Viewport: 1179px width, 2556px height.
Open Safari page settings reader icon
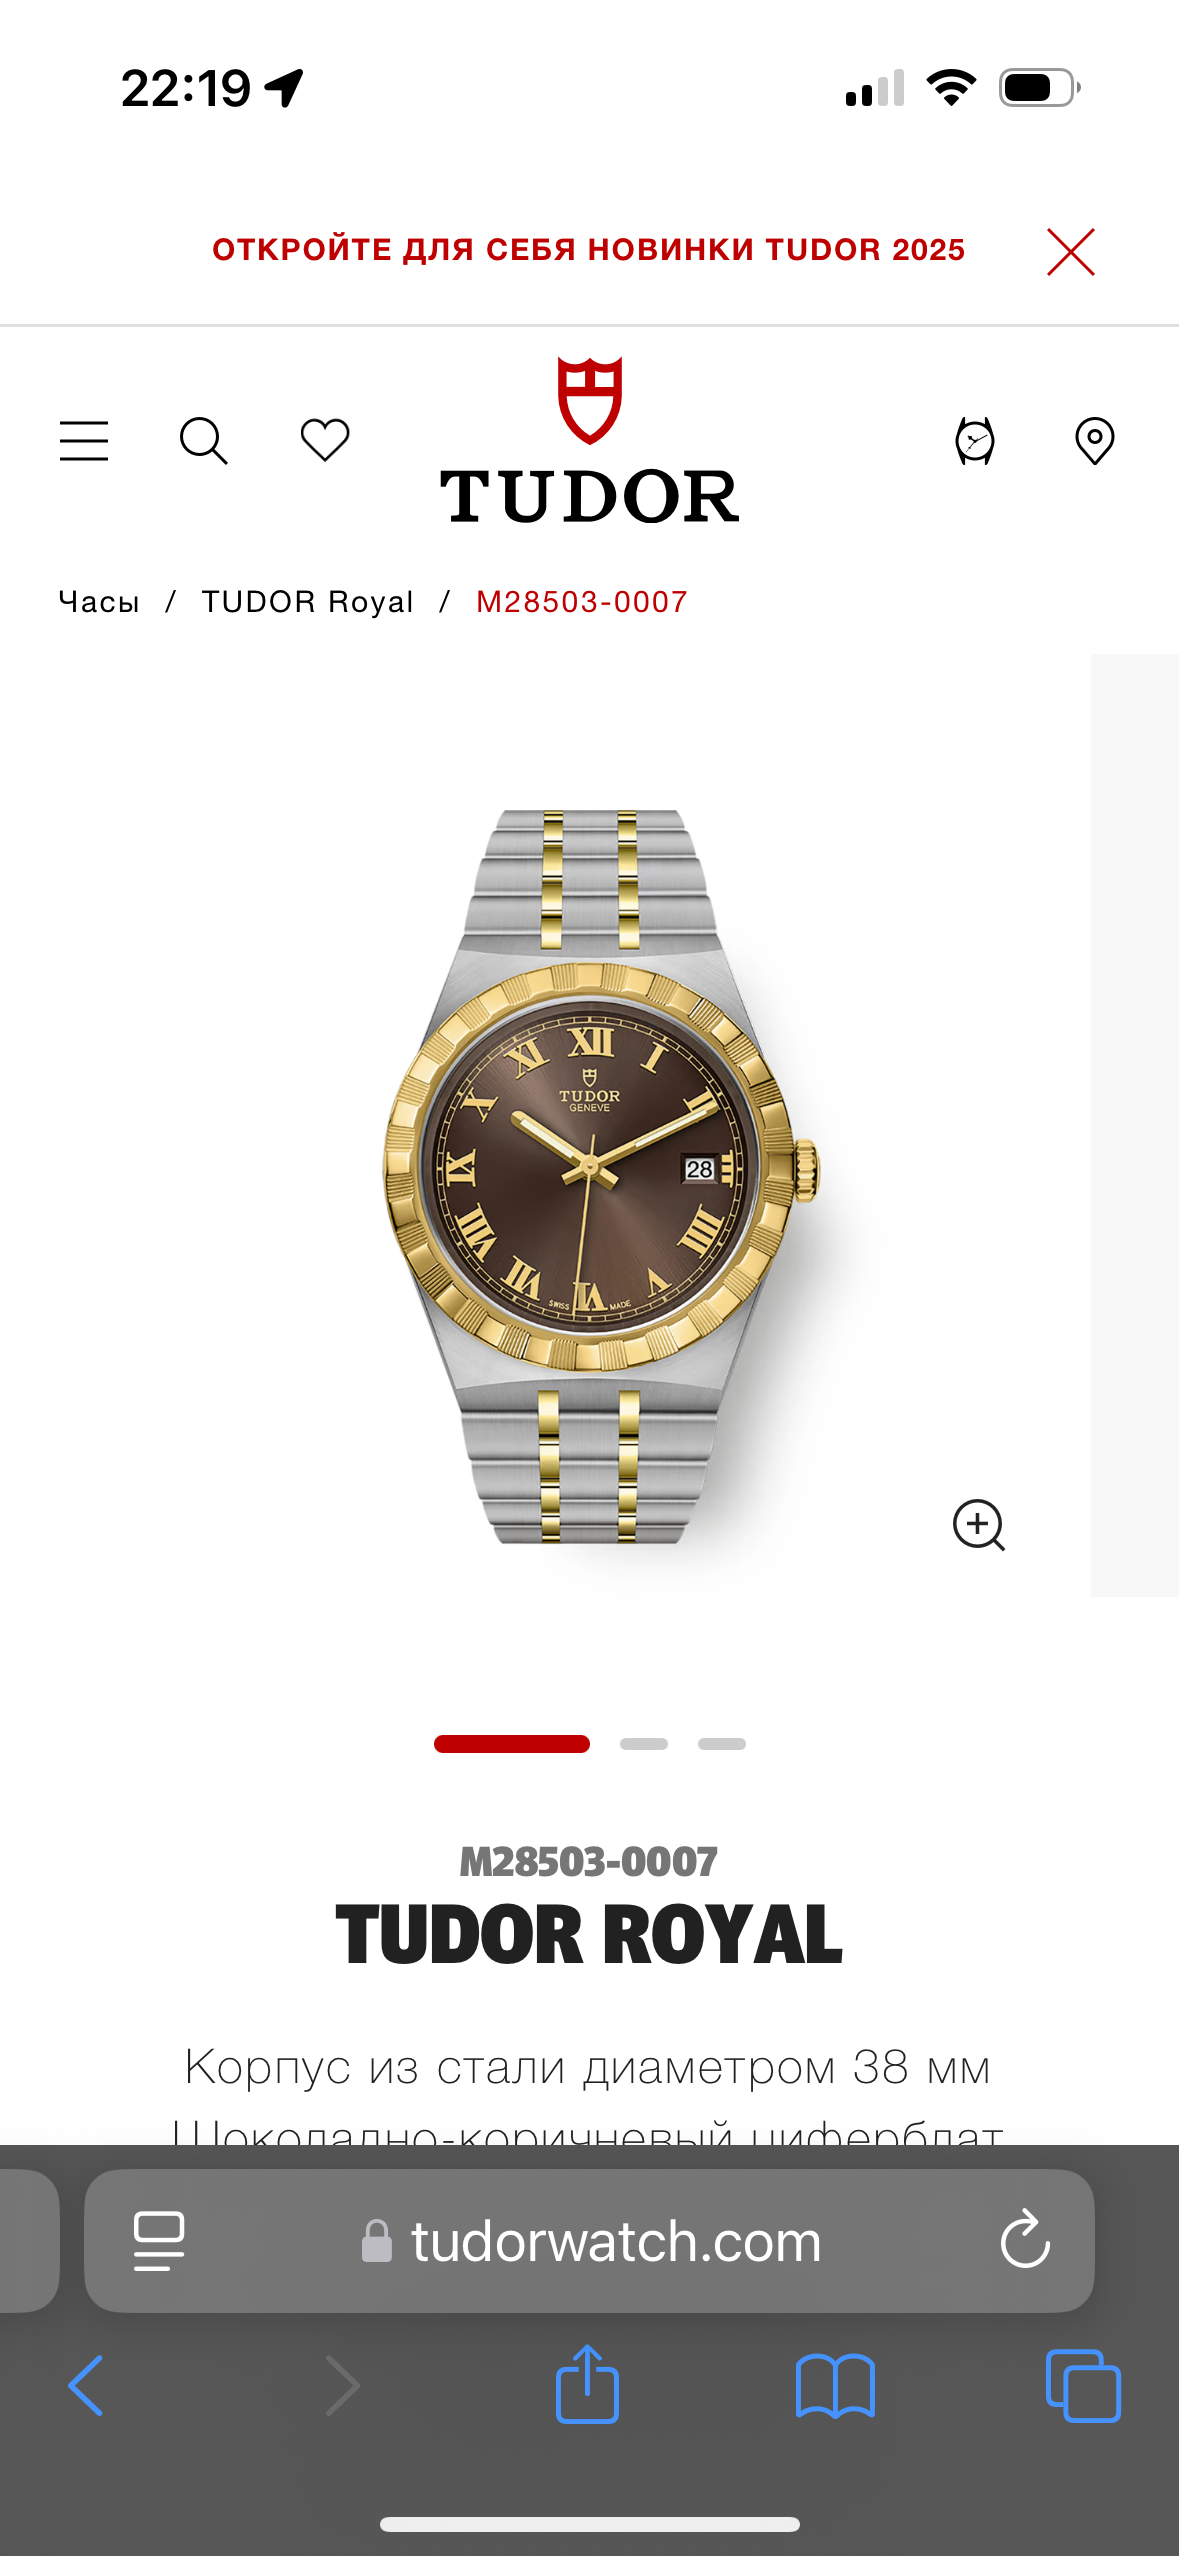coord(159,2241)
